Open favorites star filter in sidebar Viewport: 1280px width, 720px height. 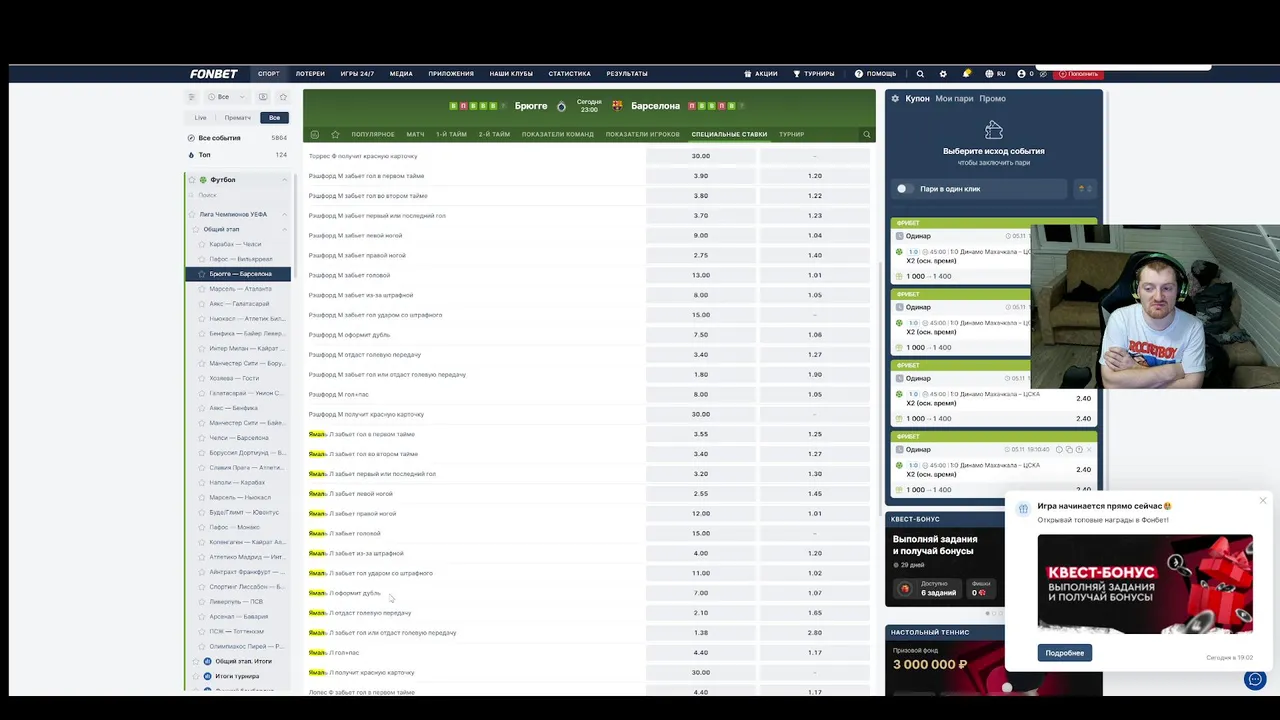[283, 97]
